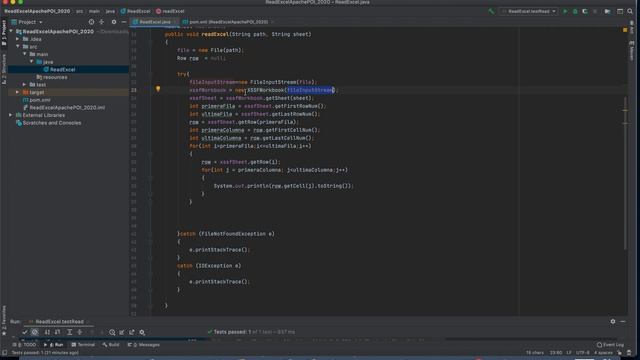Collapse the src folder arrow

tap(18, 47)
